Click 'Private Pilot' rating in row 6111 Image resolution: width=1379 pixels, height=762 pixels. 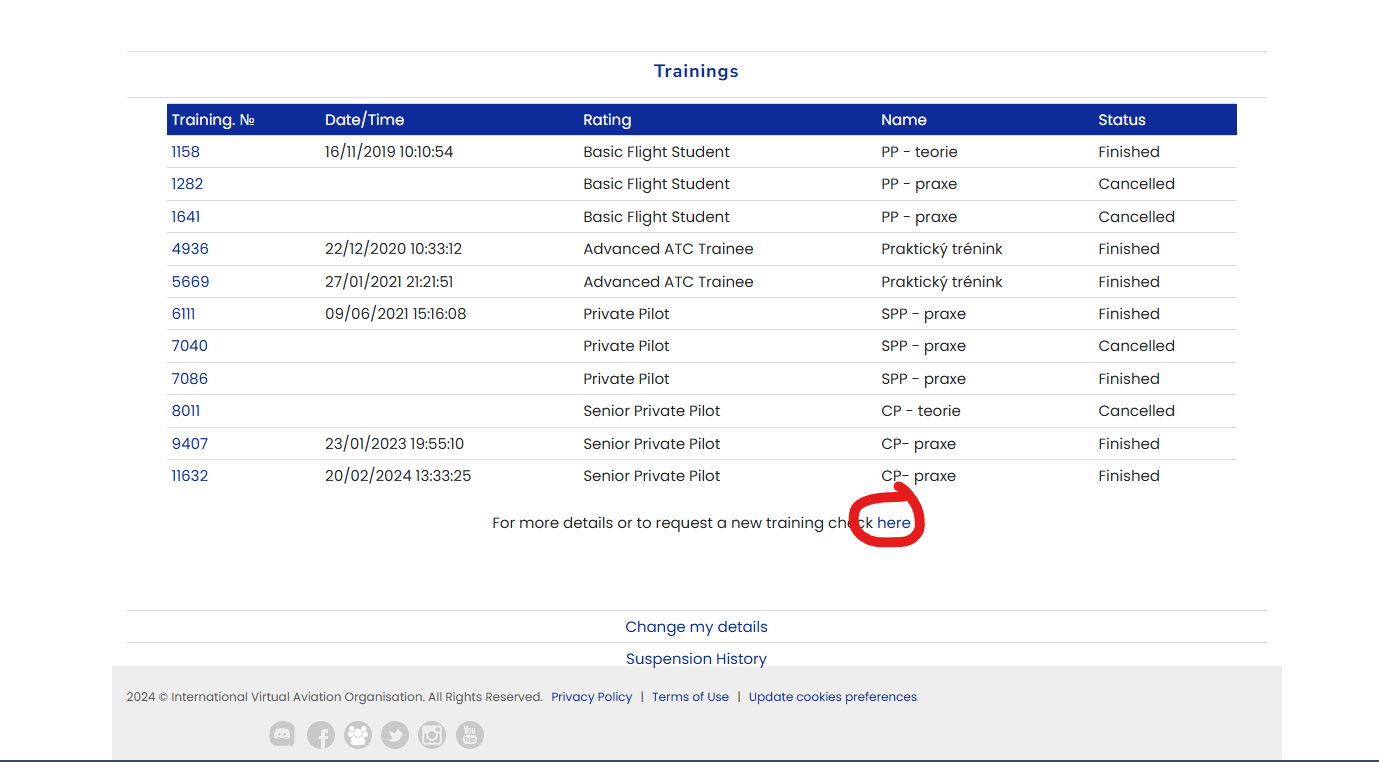click(626, 314)
